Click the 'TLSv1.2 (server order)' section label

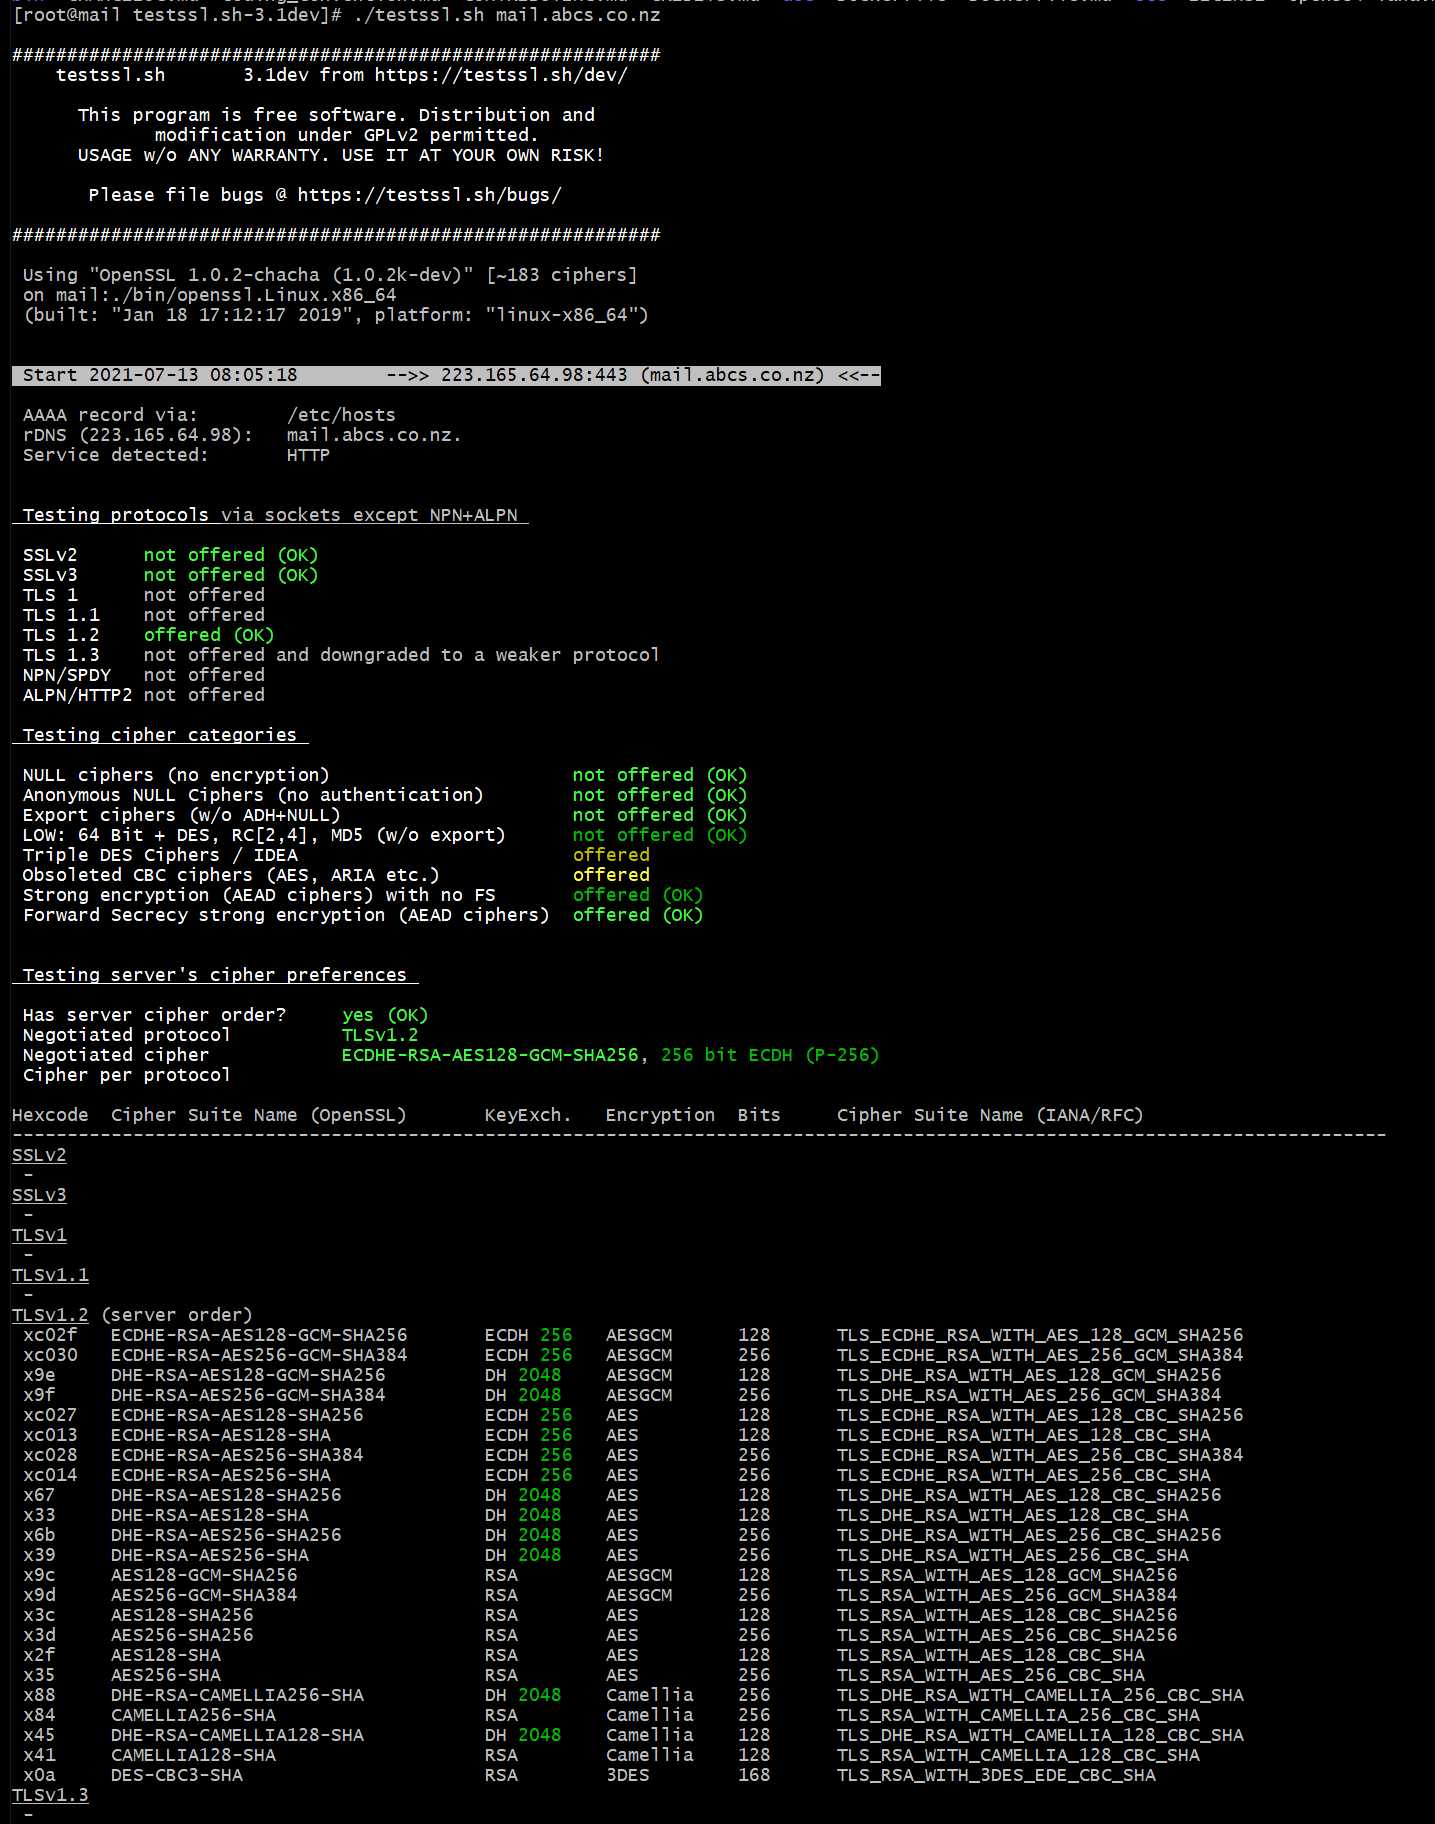click(132, 1315)
